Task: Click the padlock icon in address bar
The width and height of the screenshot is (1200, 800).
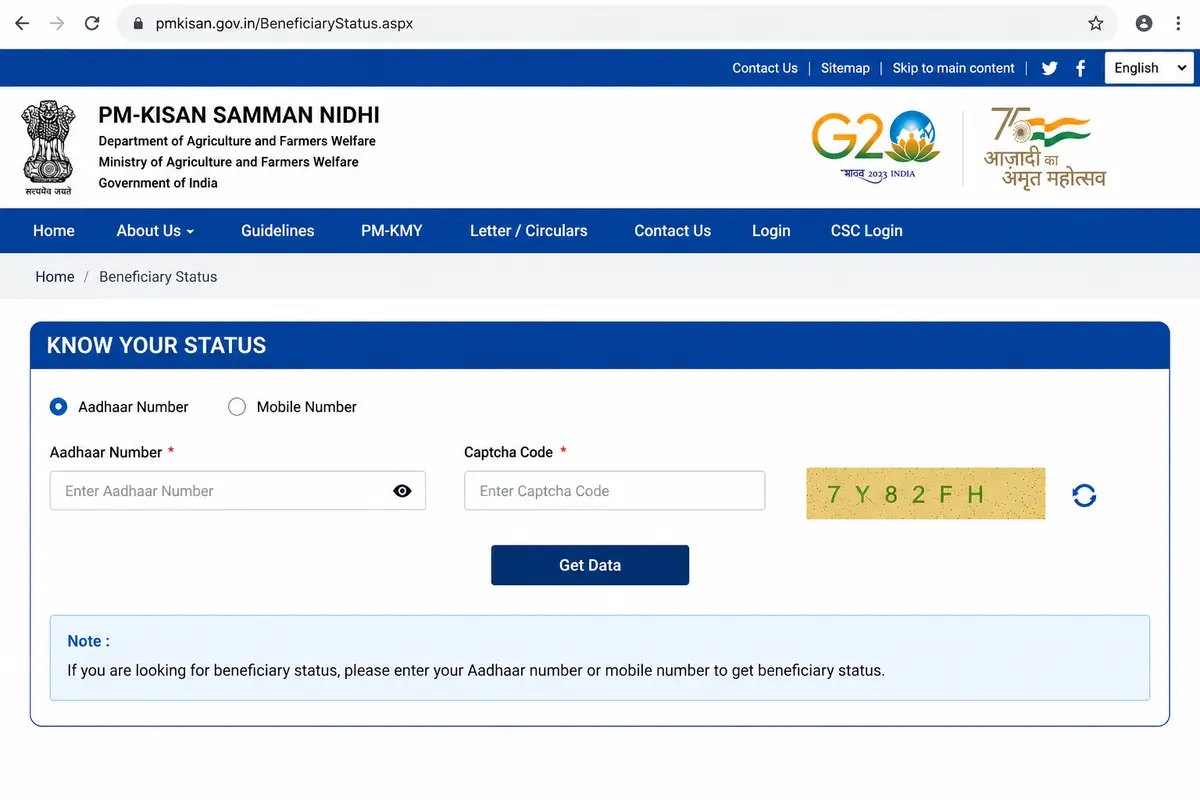Action: click(x=139, y=23)
